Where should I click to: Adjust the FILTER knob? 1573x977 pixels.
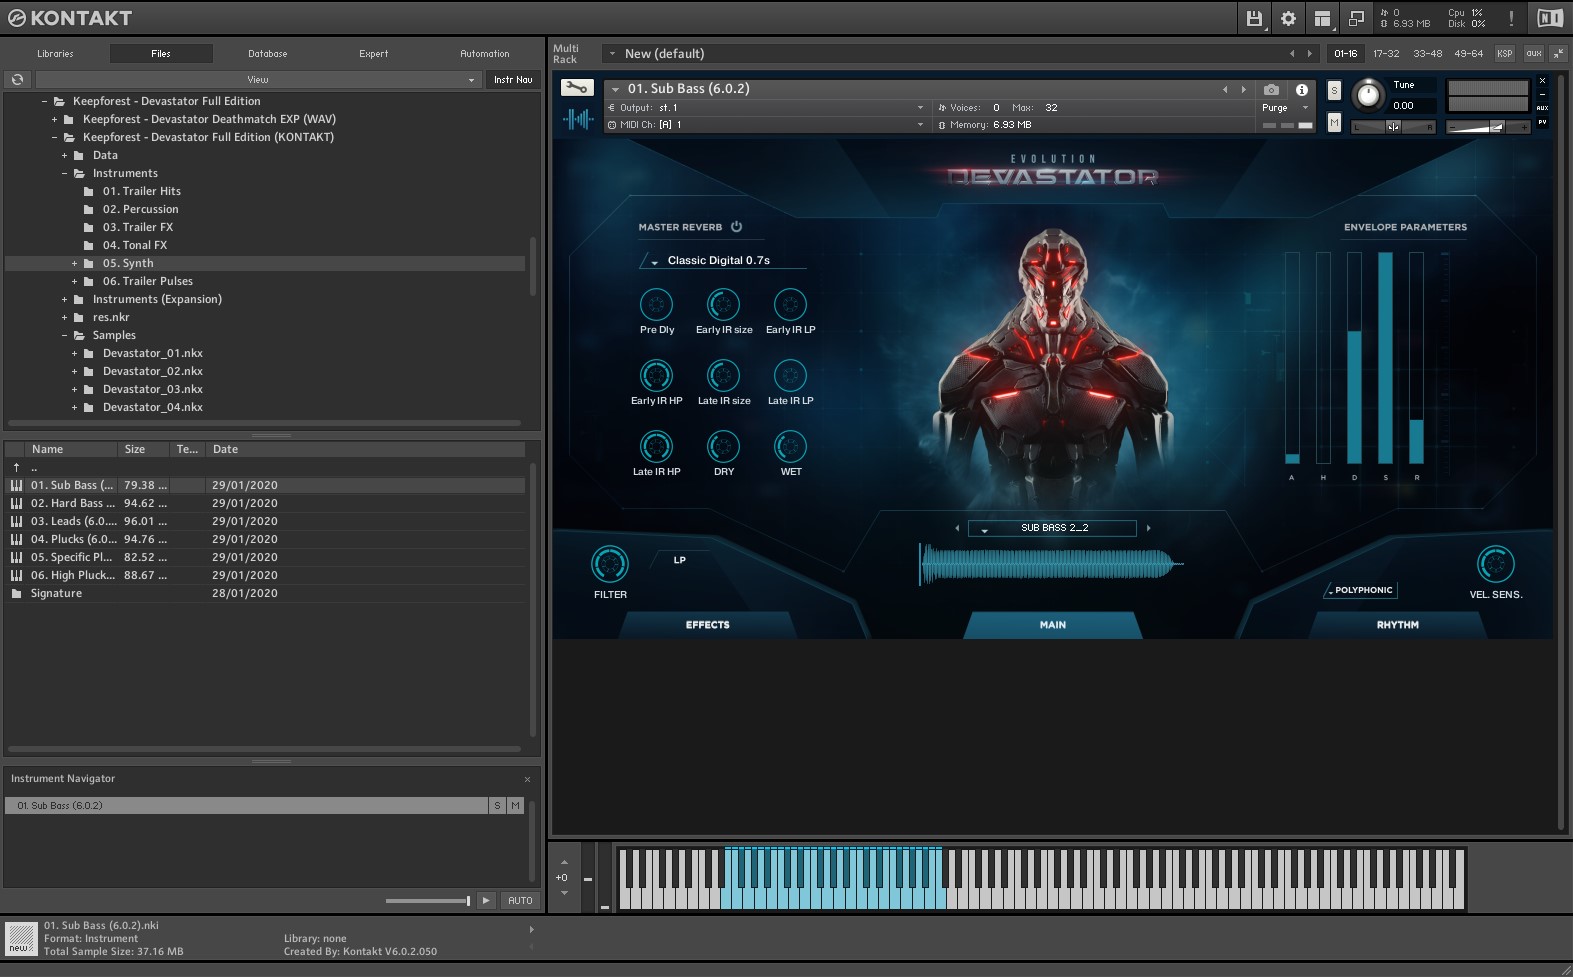click(x=610, y=564)
